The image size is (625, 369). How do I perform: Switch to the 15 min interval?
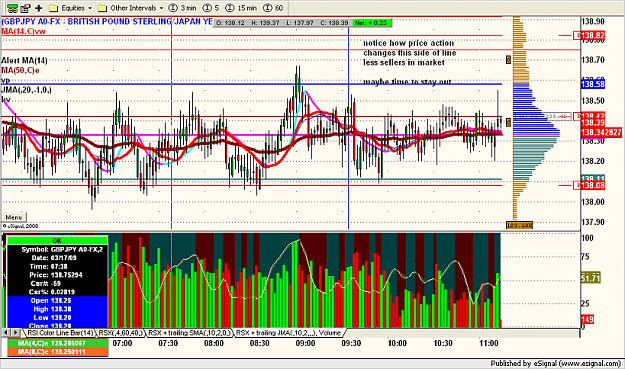click(241, 8)
